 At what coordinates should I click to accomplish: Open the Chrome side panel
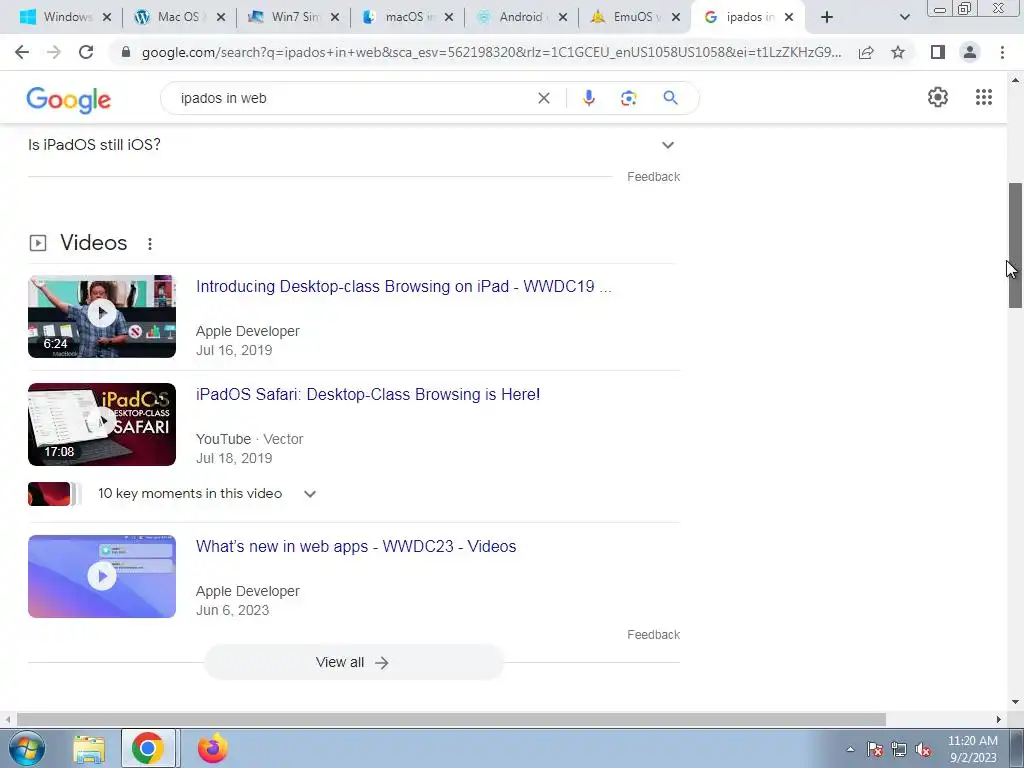938,52
